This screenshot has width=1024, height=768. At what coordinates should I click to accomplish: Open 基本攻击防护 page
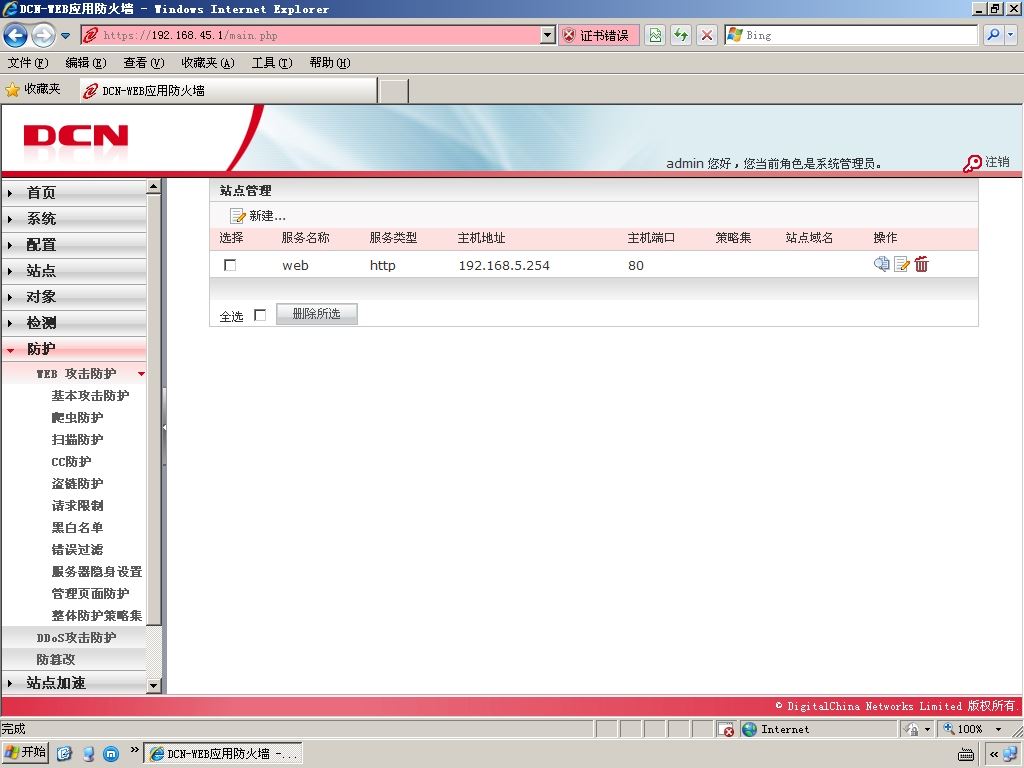90,396
